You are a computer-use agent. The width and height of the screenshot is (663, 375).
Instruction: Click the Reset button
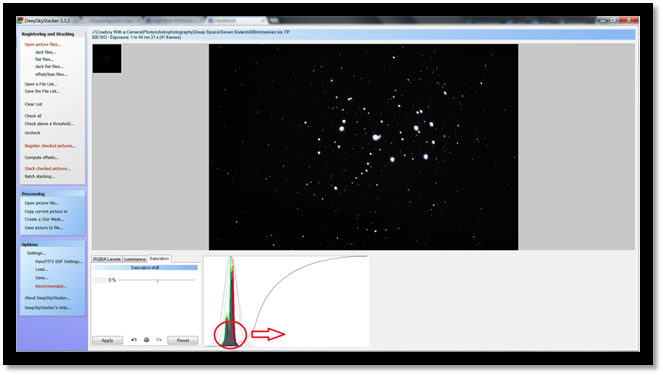(183, 340)
